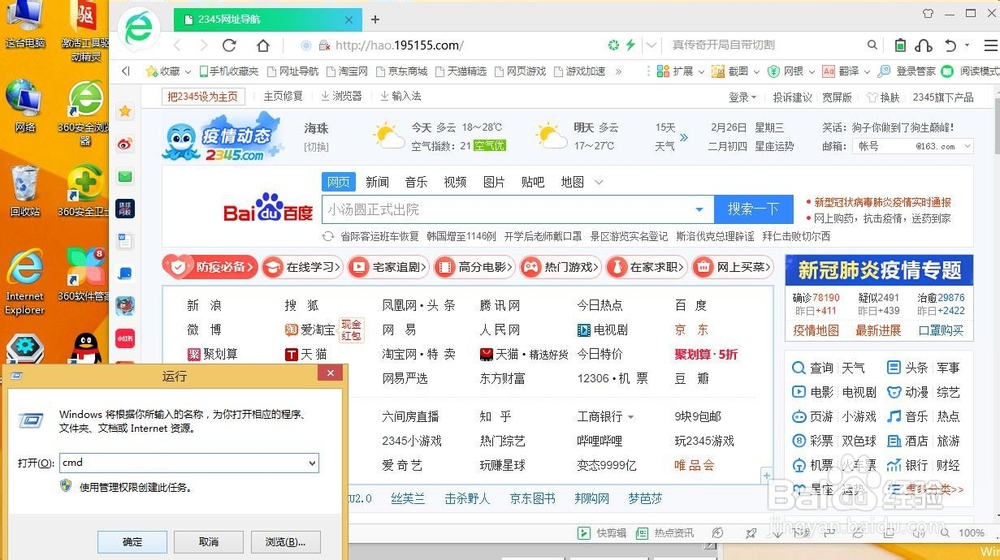Click the 把2345设为主页 button
The width and height of the screenshot is (1000, 560).
click(x=202, y=97)
